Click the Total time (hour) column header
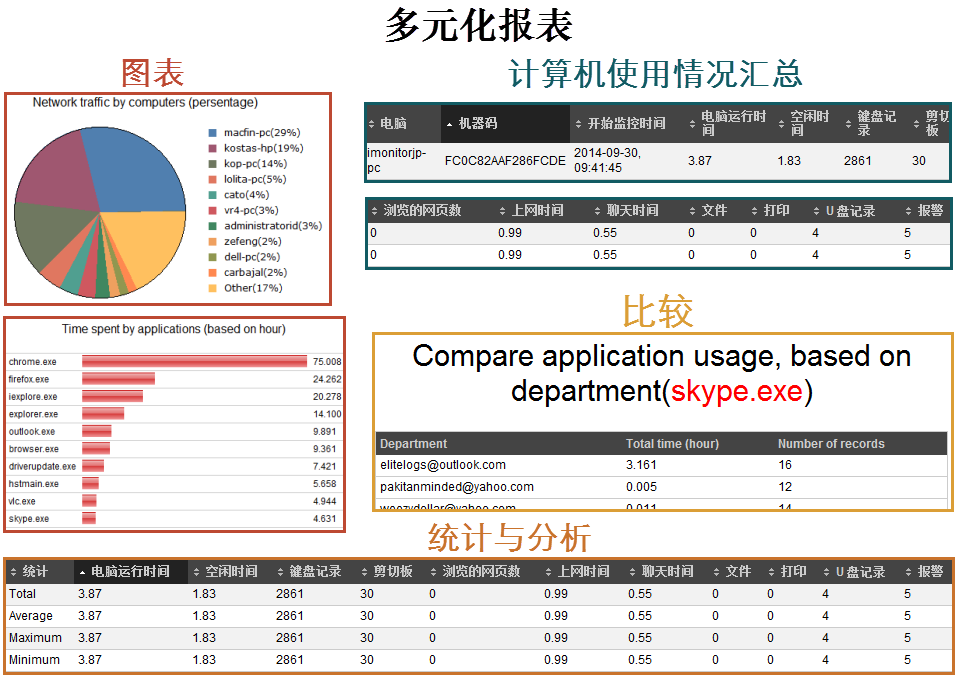This screenshot has width=960, height=683. [672, 444]
